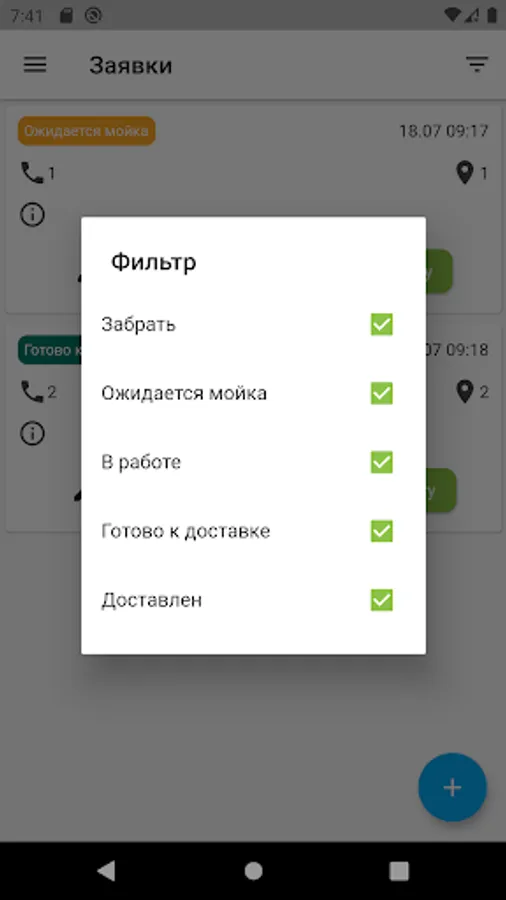Screen dimensions: 506x900
Task: Tap the phone icon on second request
Action: (32, 391)
